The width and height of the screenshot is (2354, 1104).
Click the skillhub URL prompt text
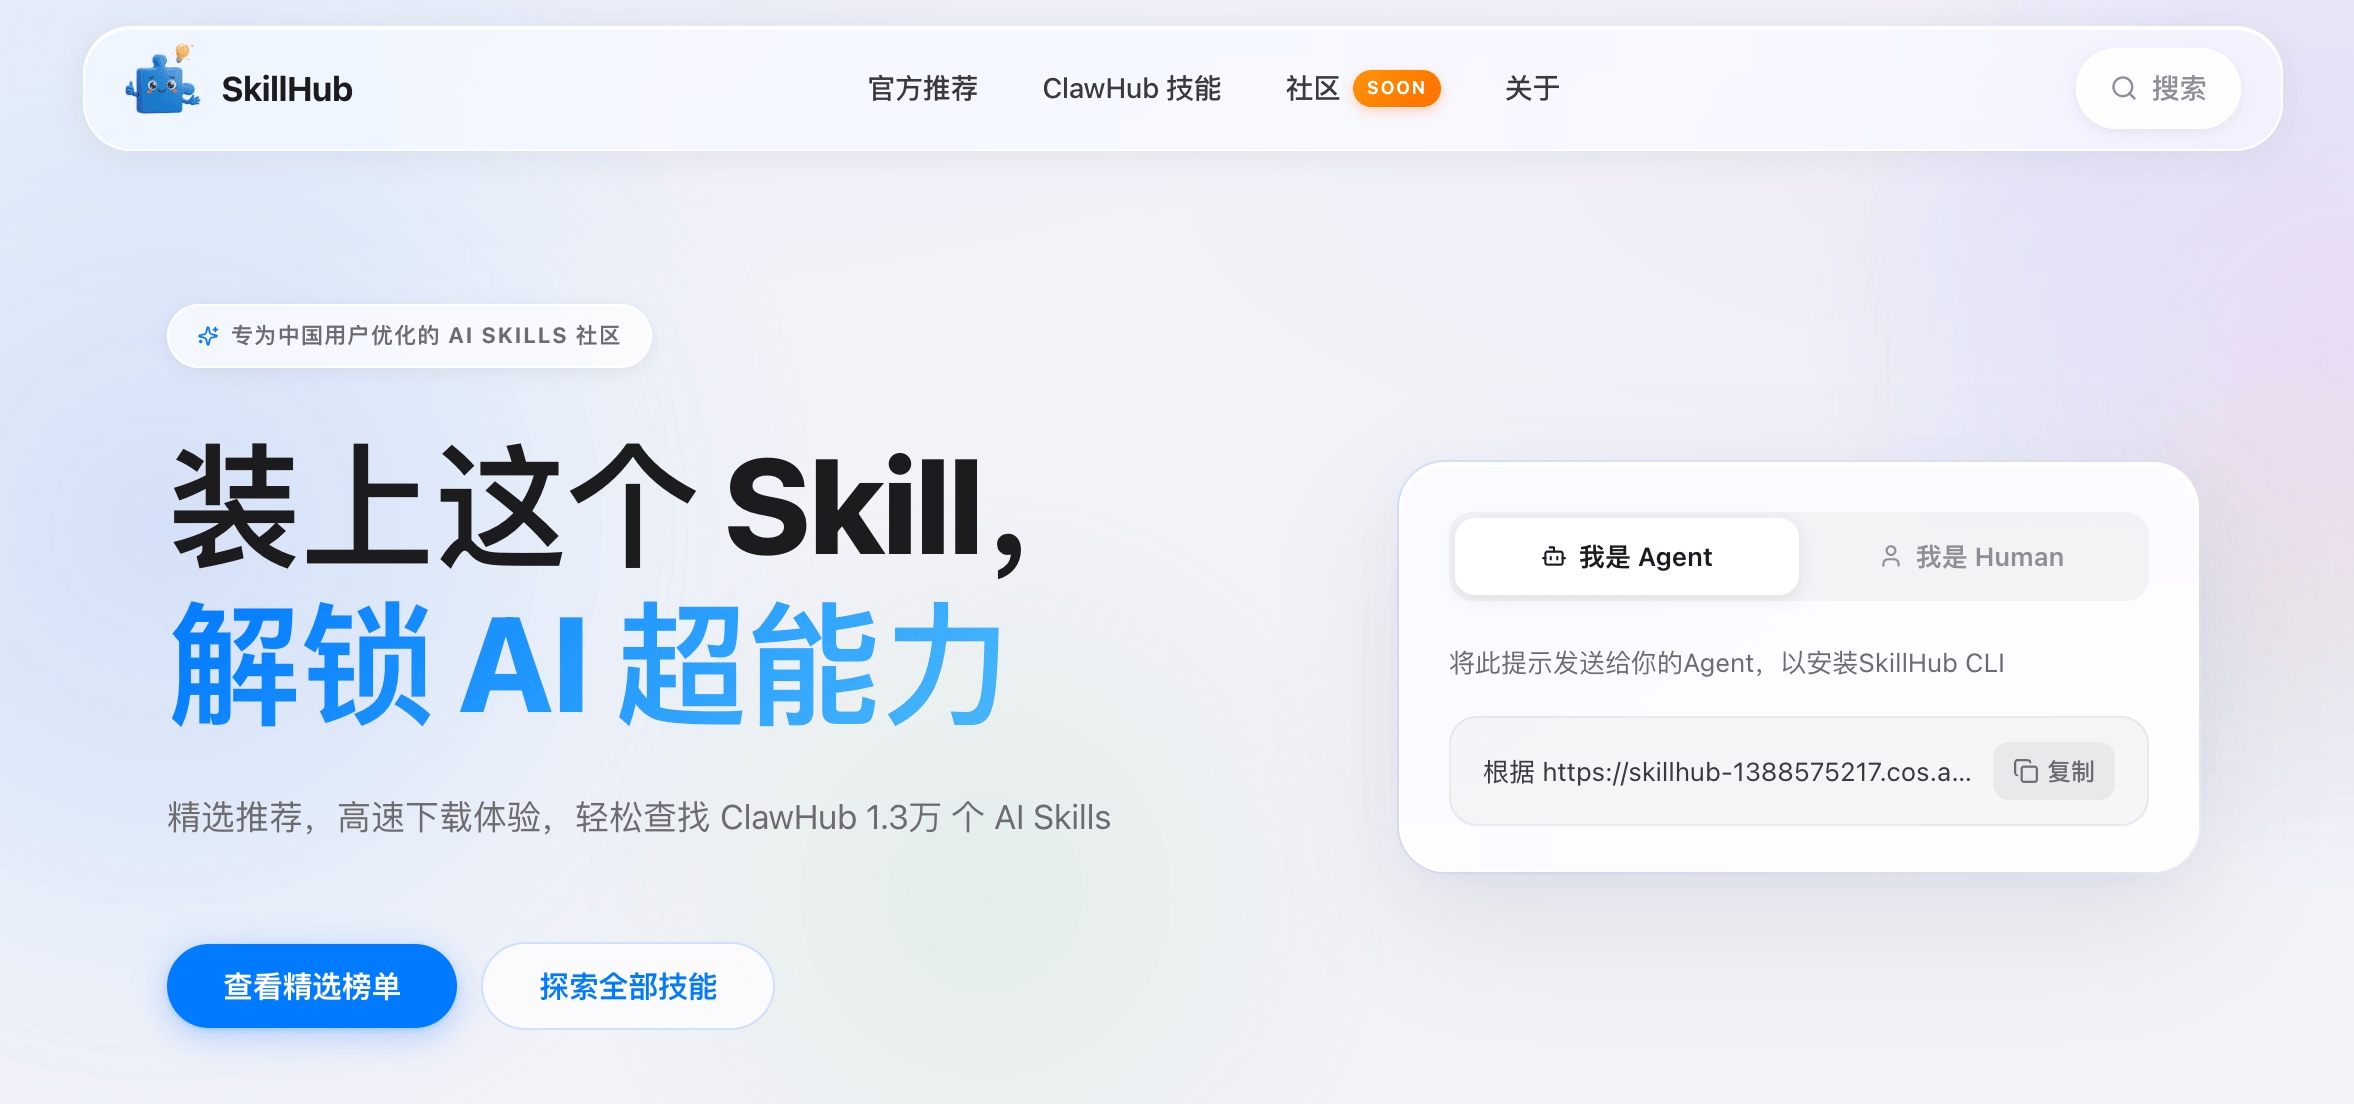coord(1727,772)
